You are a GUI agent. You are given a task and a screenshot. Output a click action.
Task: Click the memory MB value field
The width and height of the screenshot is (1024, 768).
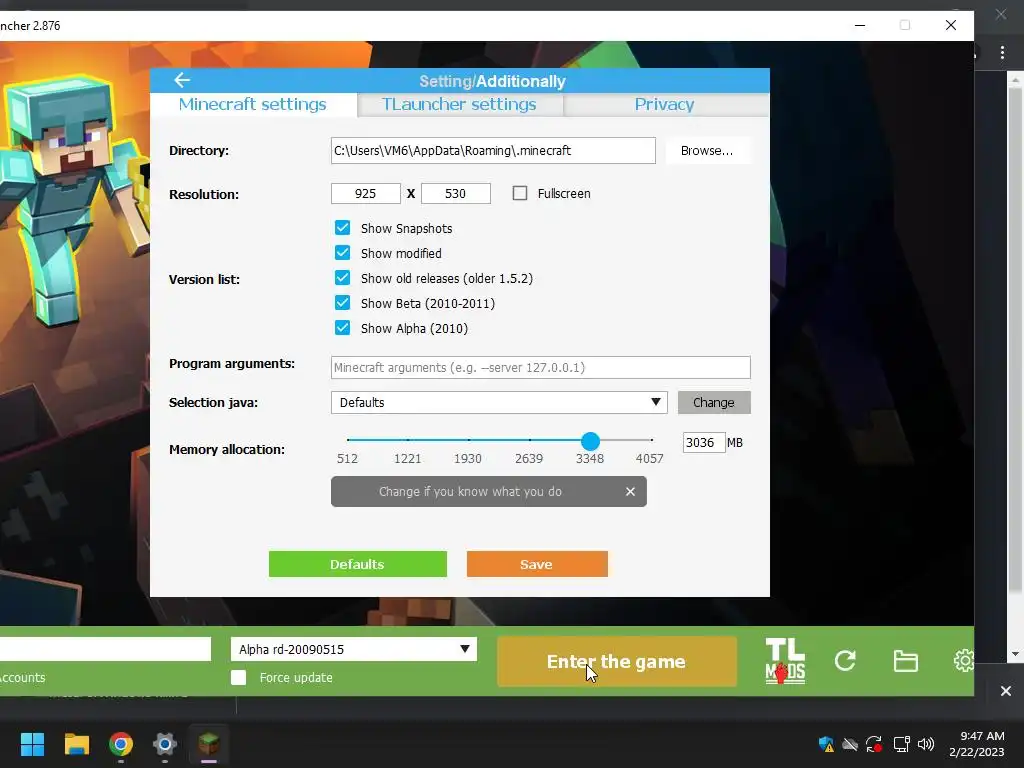coord(704,442)
